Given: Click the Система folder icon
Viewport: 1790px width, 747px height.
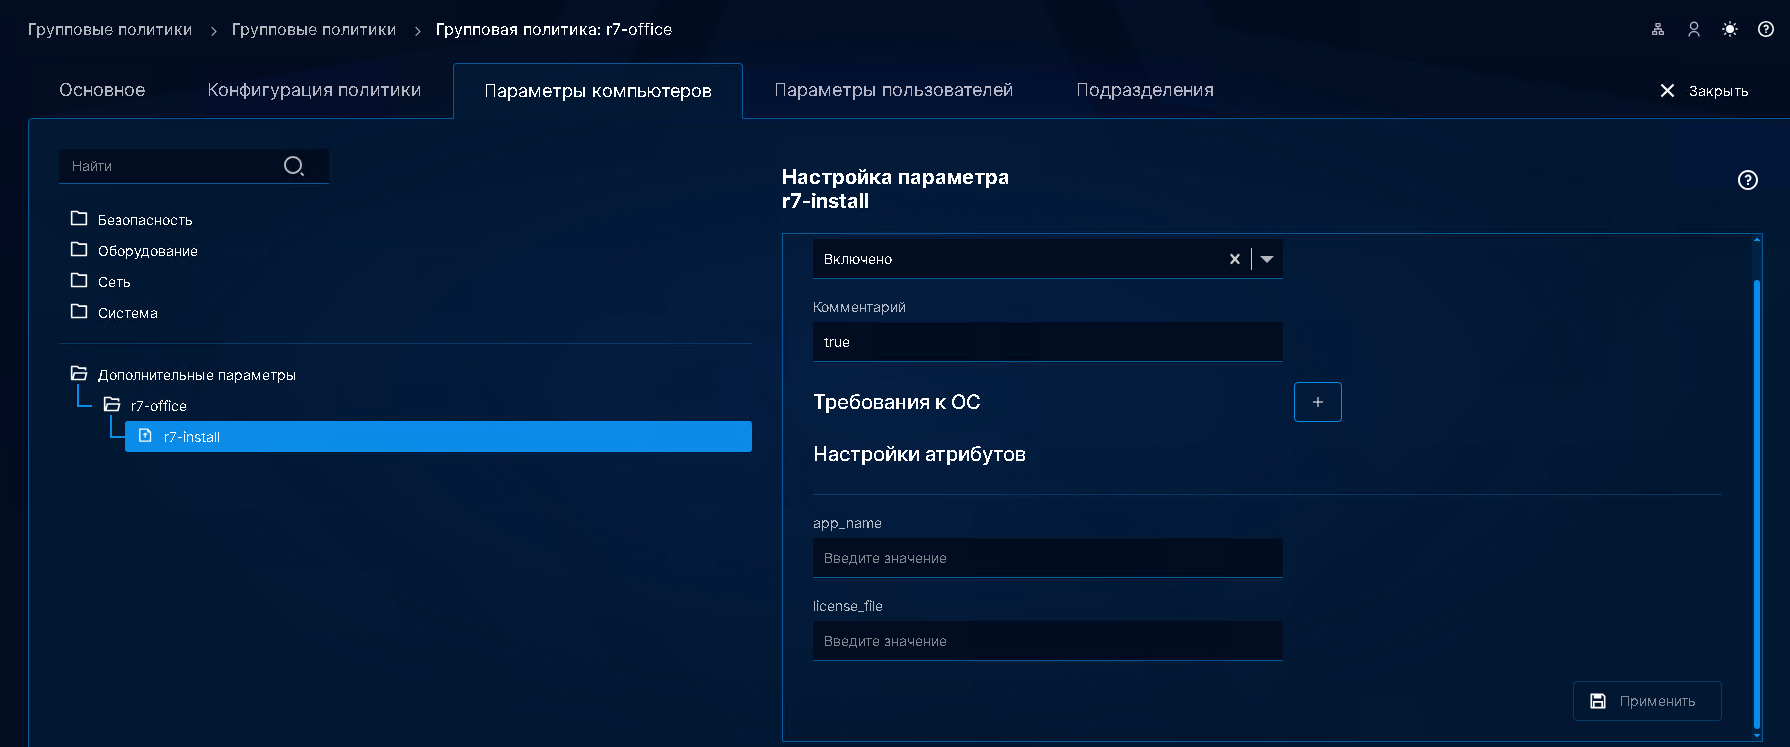Looking at the screenshot, I should click(79, 311).
